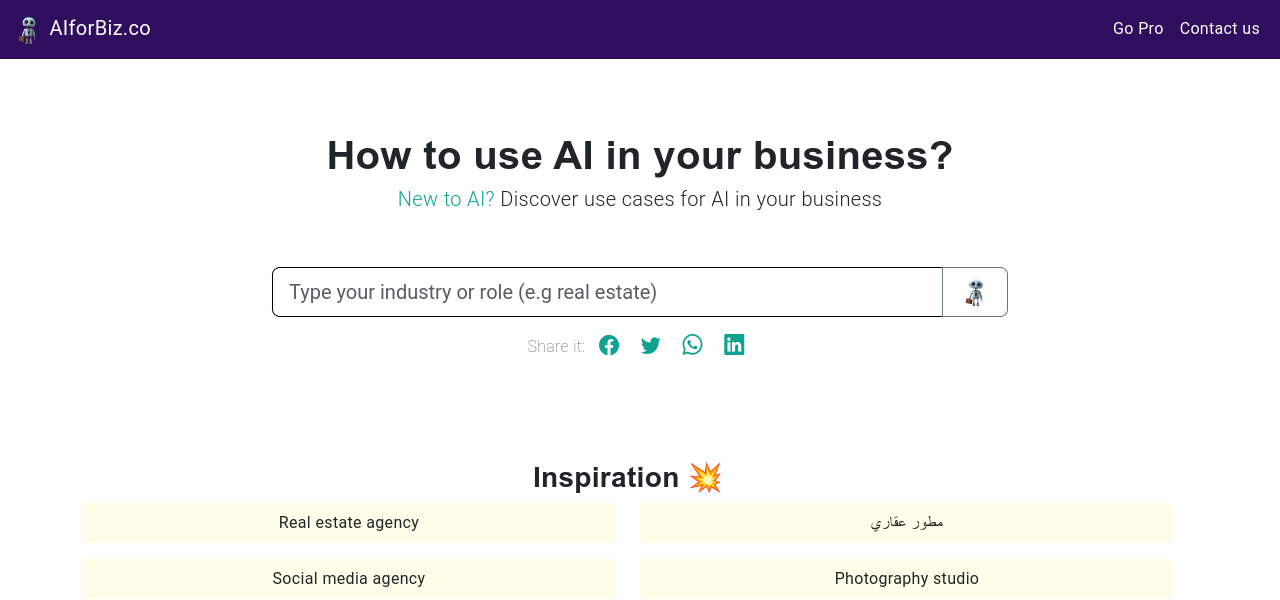Share via WhatsApp
This screenshot has height=600, width=1280.
tap(692, 345)
